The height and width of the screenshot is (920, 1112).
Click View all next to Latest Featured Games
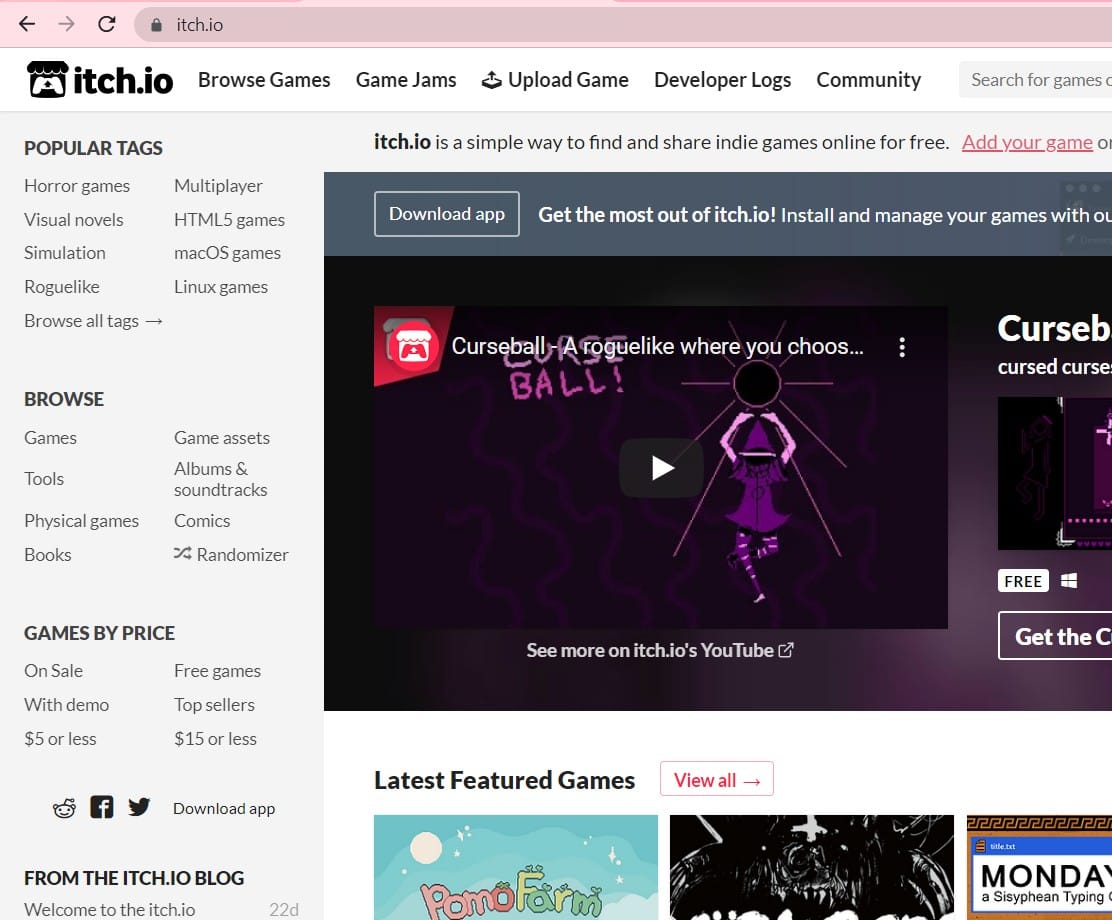717,779
